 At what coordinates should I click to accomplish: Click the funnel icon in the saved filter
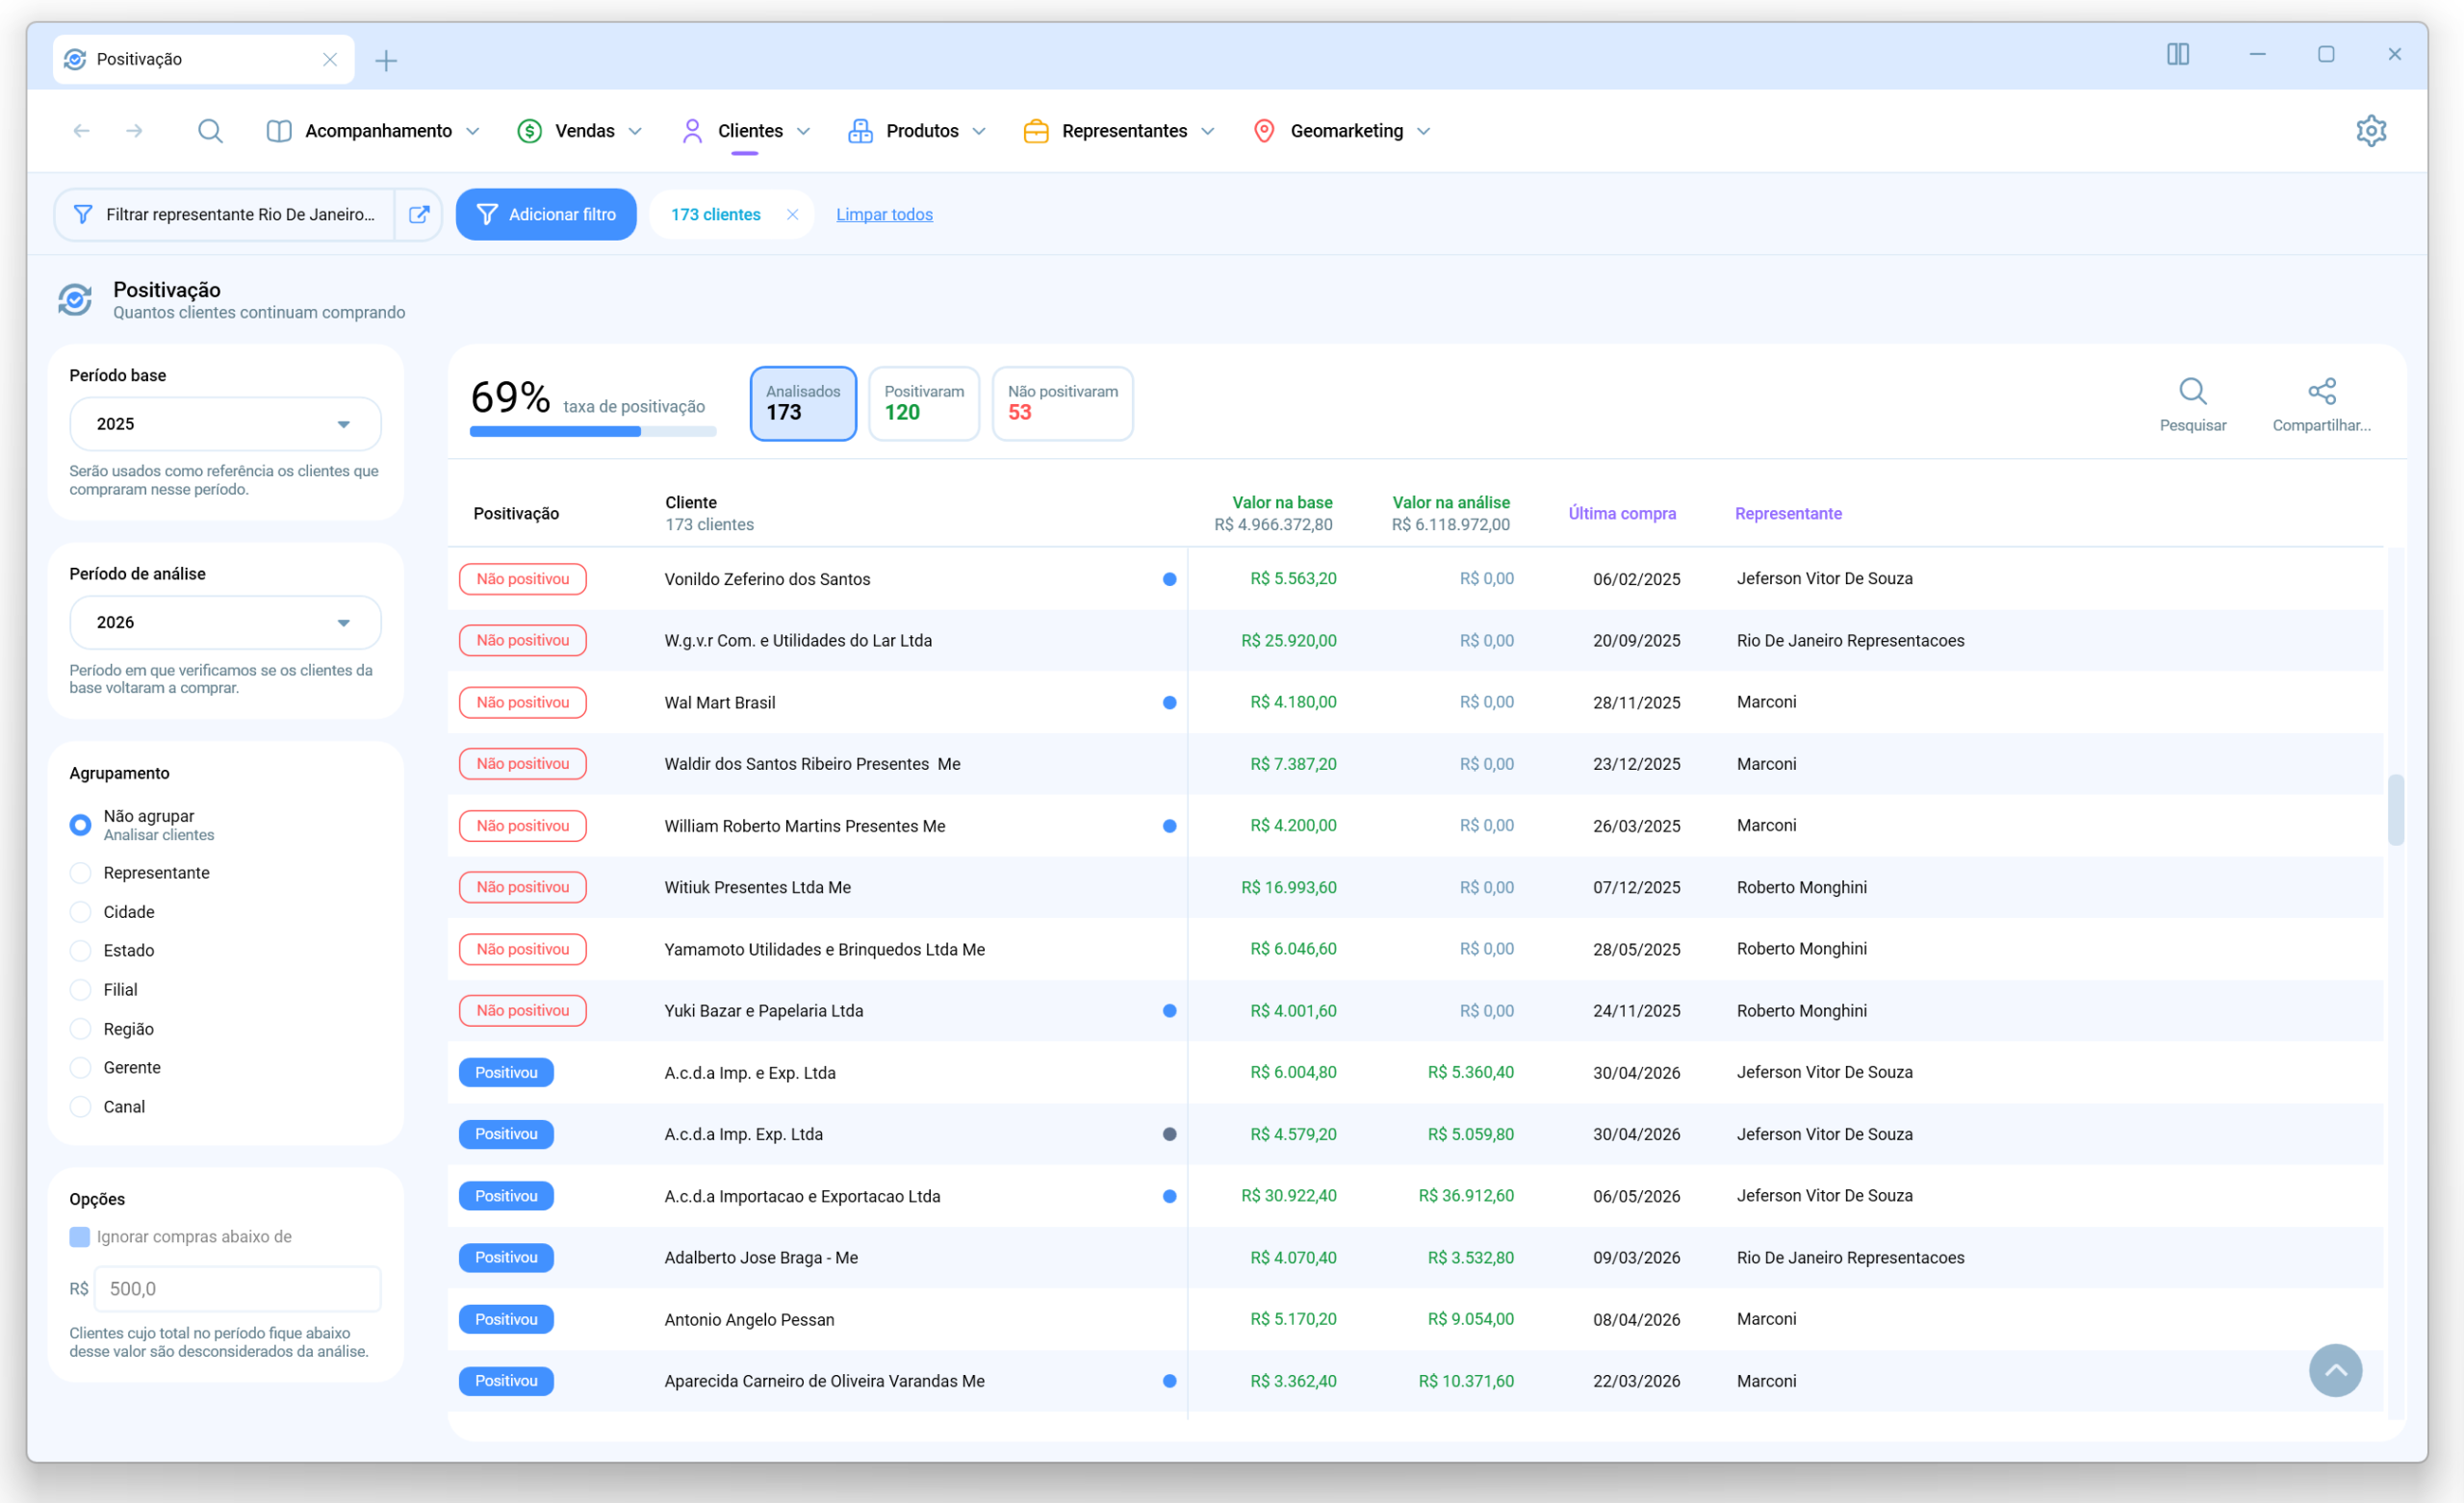84,214
